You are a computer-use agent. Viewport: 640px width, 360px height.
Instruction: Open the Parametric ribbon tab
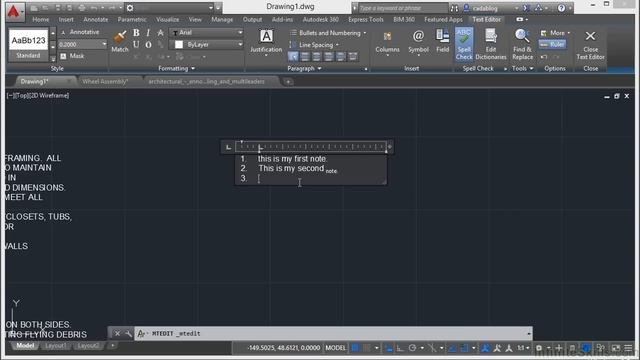(132, 19)
